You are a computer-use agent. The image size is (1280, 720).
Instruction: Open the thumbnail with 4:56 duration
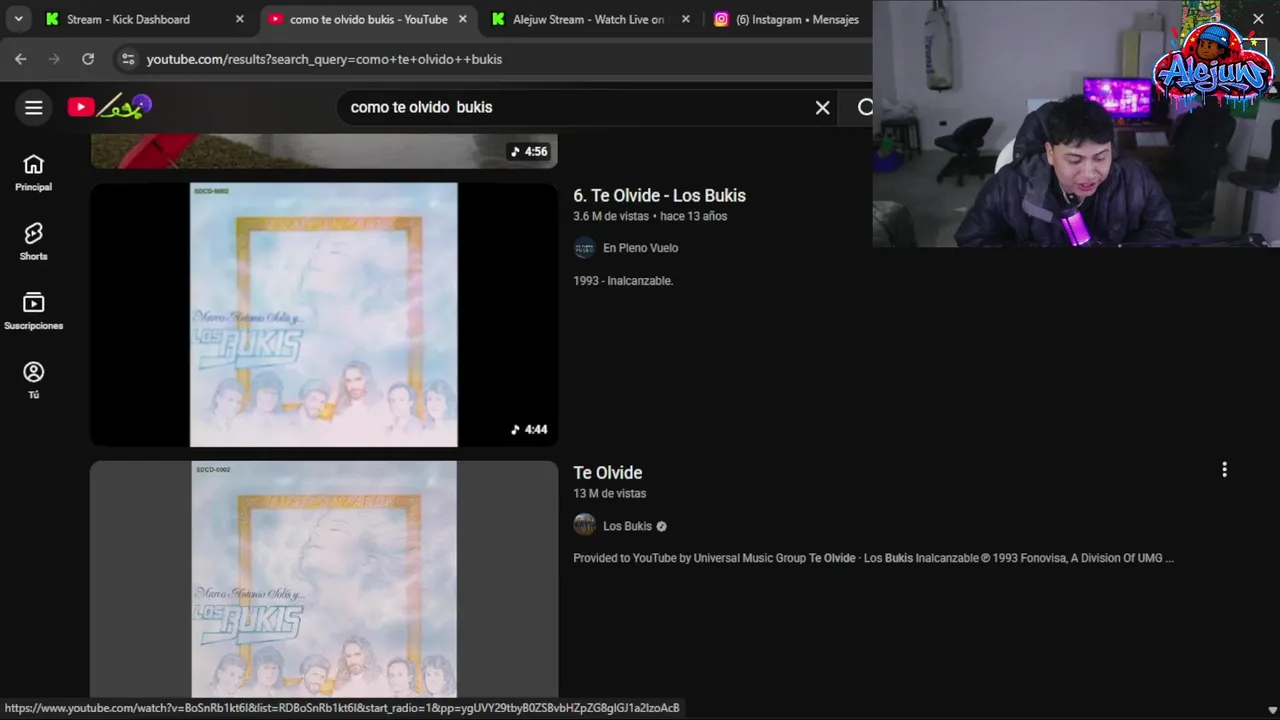pyautogui.click(x=324, y=151)
